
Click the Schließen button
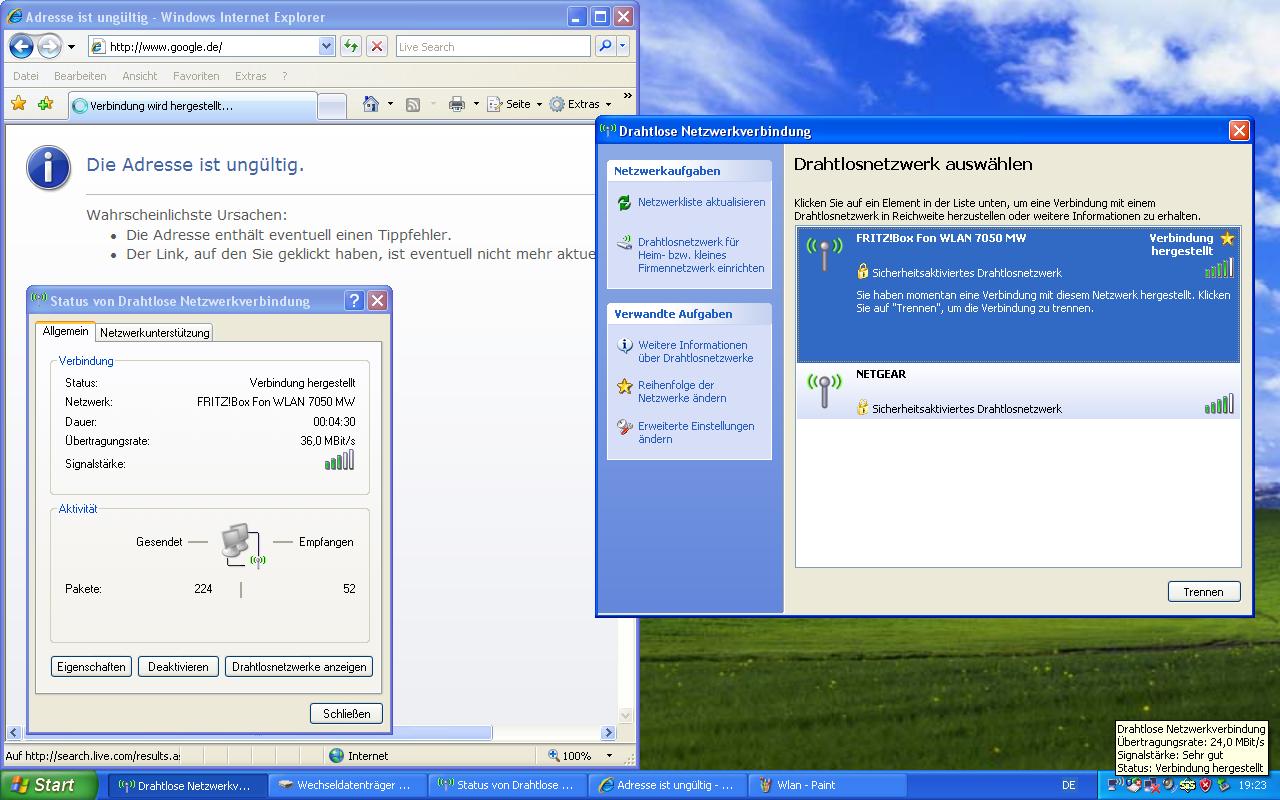coord(347,713)
